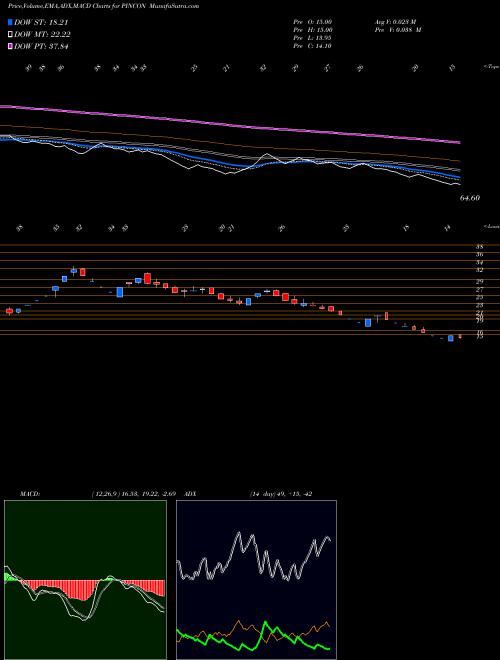This screenshot has width=500, height=660.
Task: Click the 'Pre C: 14.10' close value
Action: (x=313, y=46)
